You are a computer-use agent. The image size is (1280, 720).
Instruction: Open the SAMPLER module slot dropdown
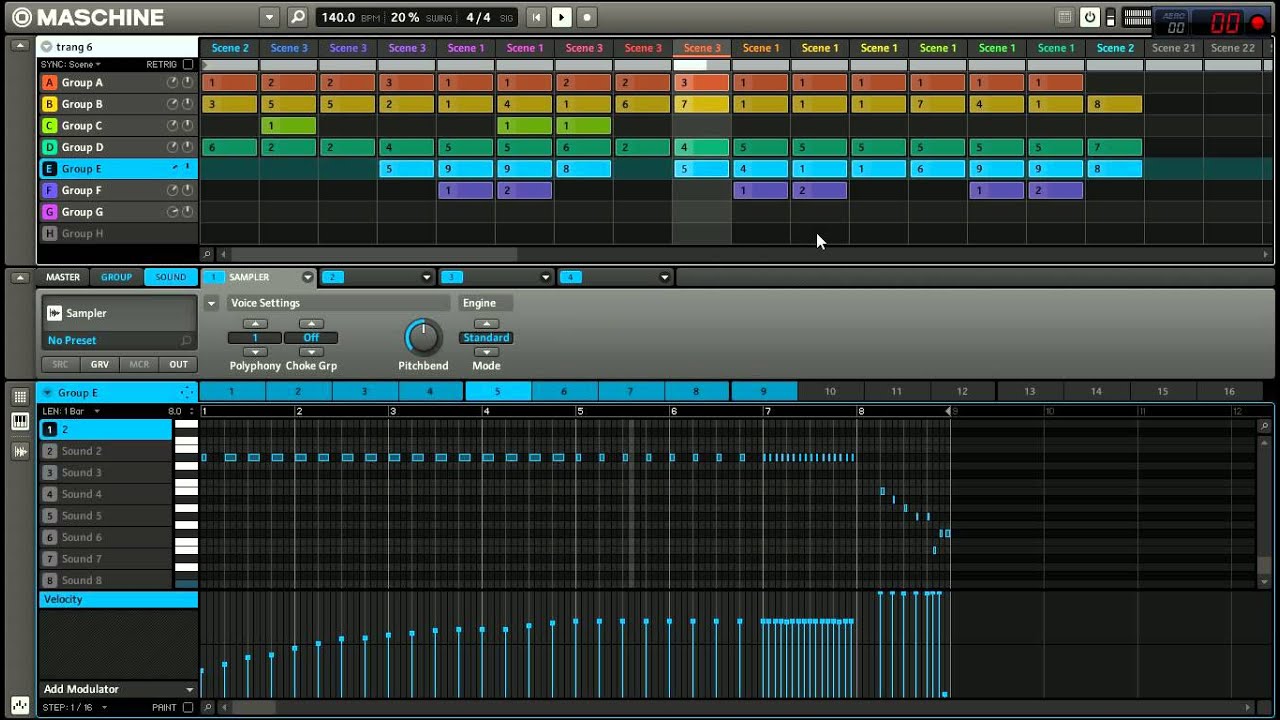tap(308, 277)
